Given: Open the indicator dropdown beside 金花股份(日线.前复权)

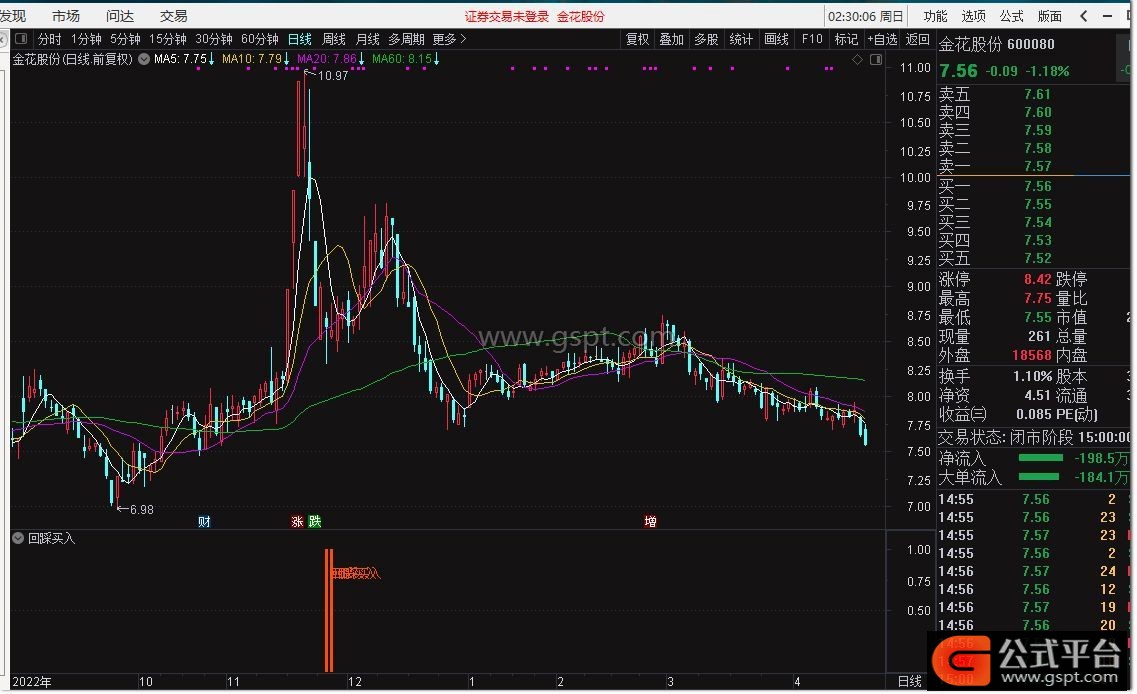Looking at the screenshot, I should click(144, 59).
